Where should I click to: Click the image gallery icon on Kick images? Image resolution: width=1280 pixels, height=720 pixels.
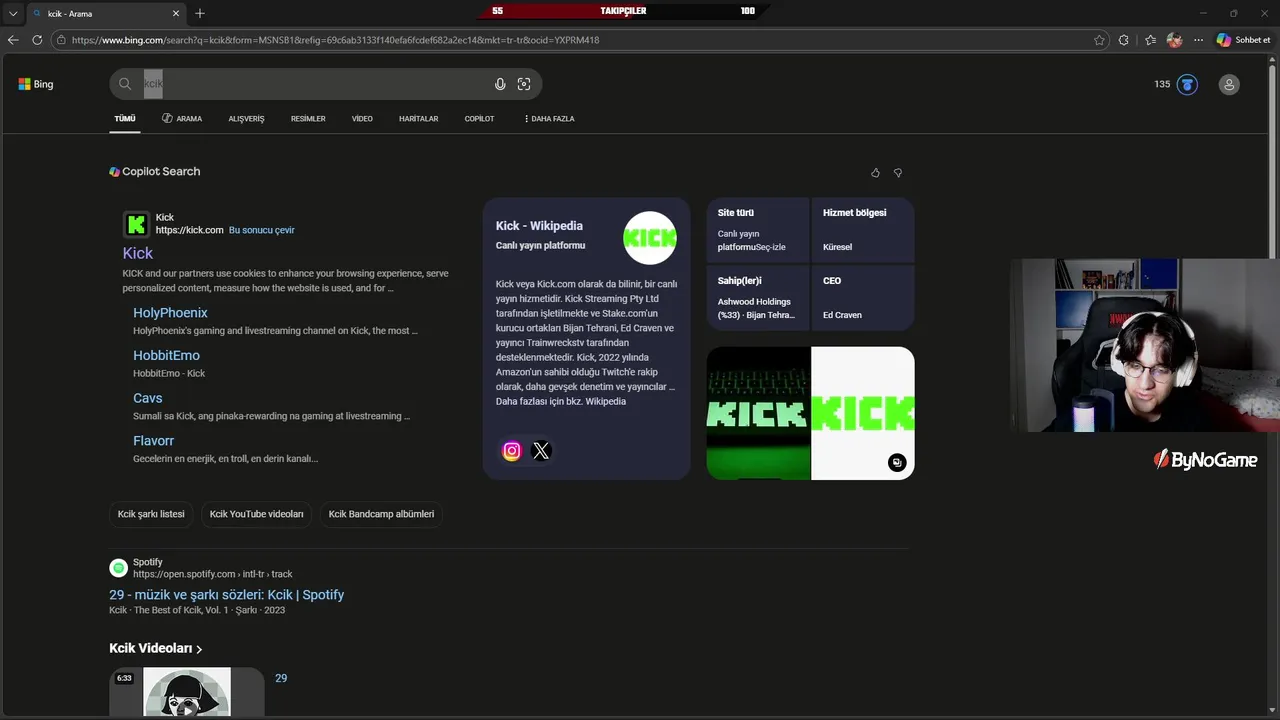click(x=897, y=462)
